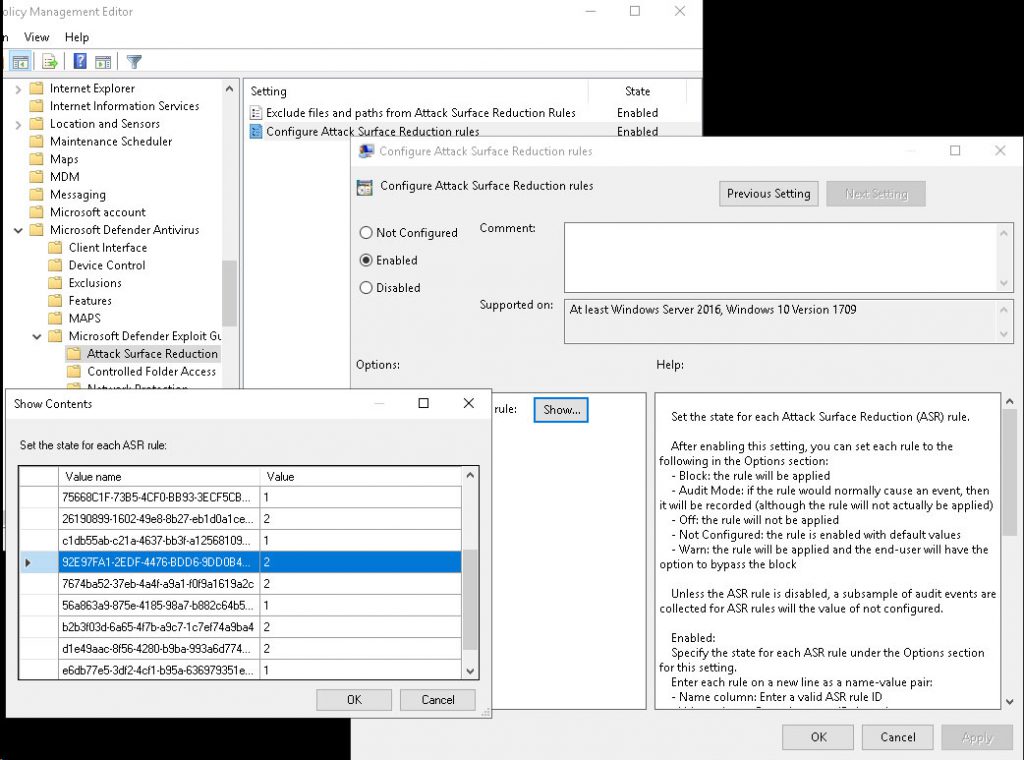This screenshot has width=1024, height=760.
Task: Click the Configure ASR rules list item icon
Action: [x=256, y=131]
